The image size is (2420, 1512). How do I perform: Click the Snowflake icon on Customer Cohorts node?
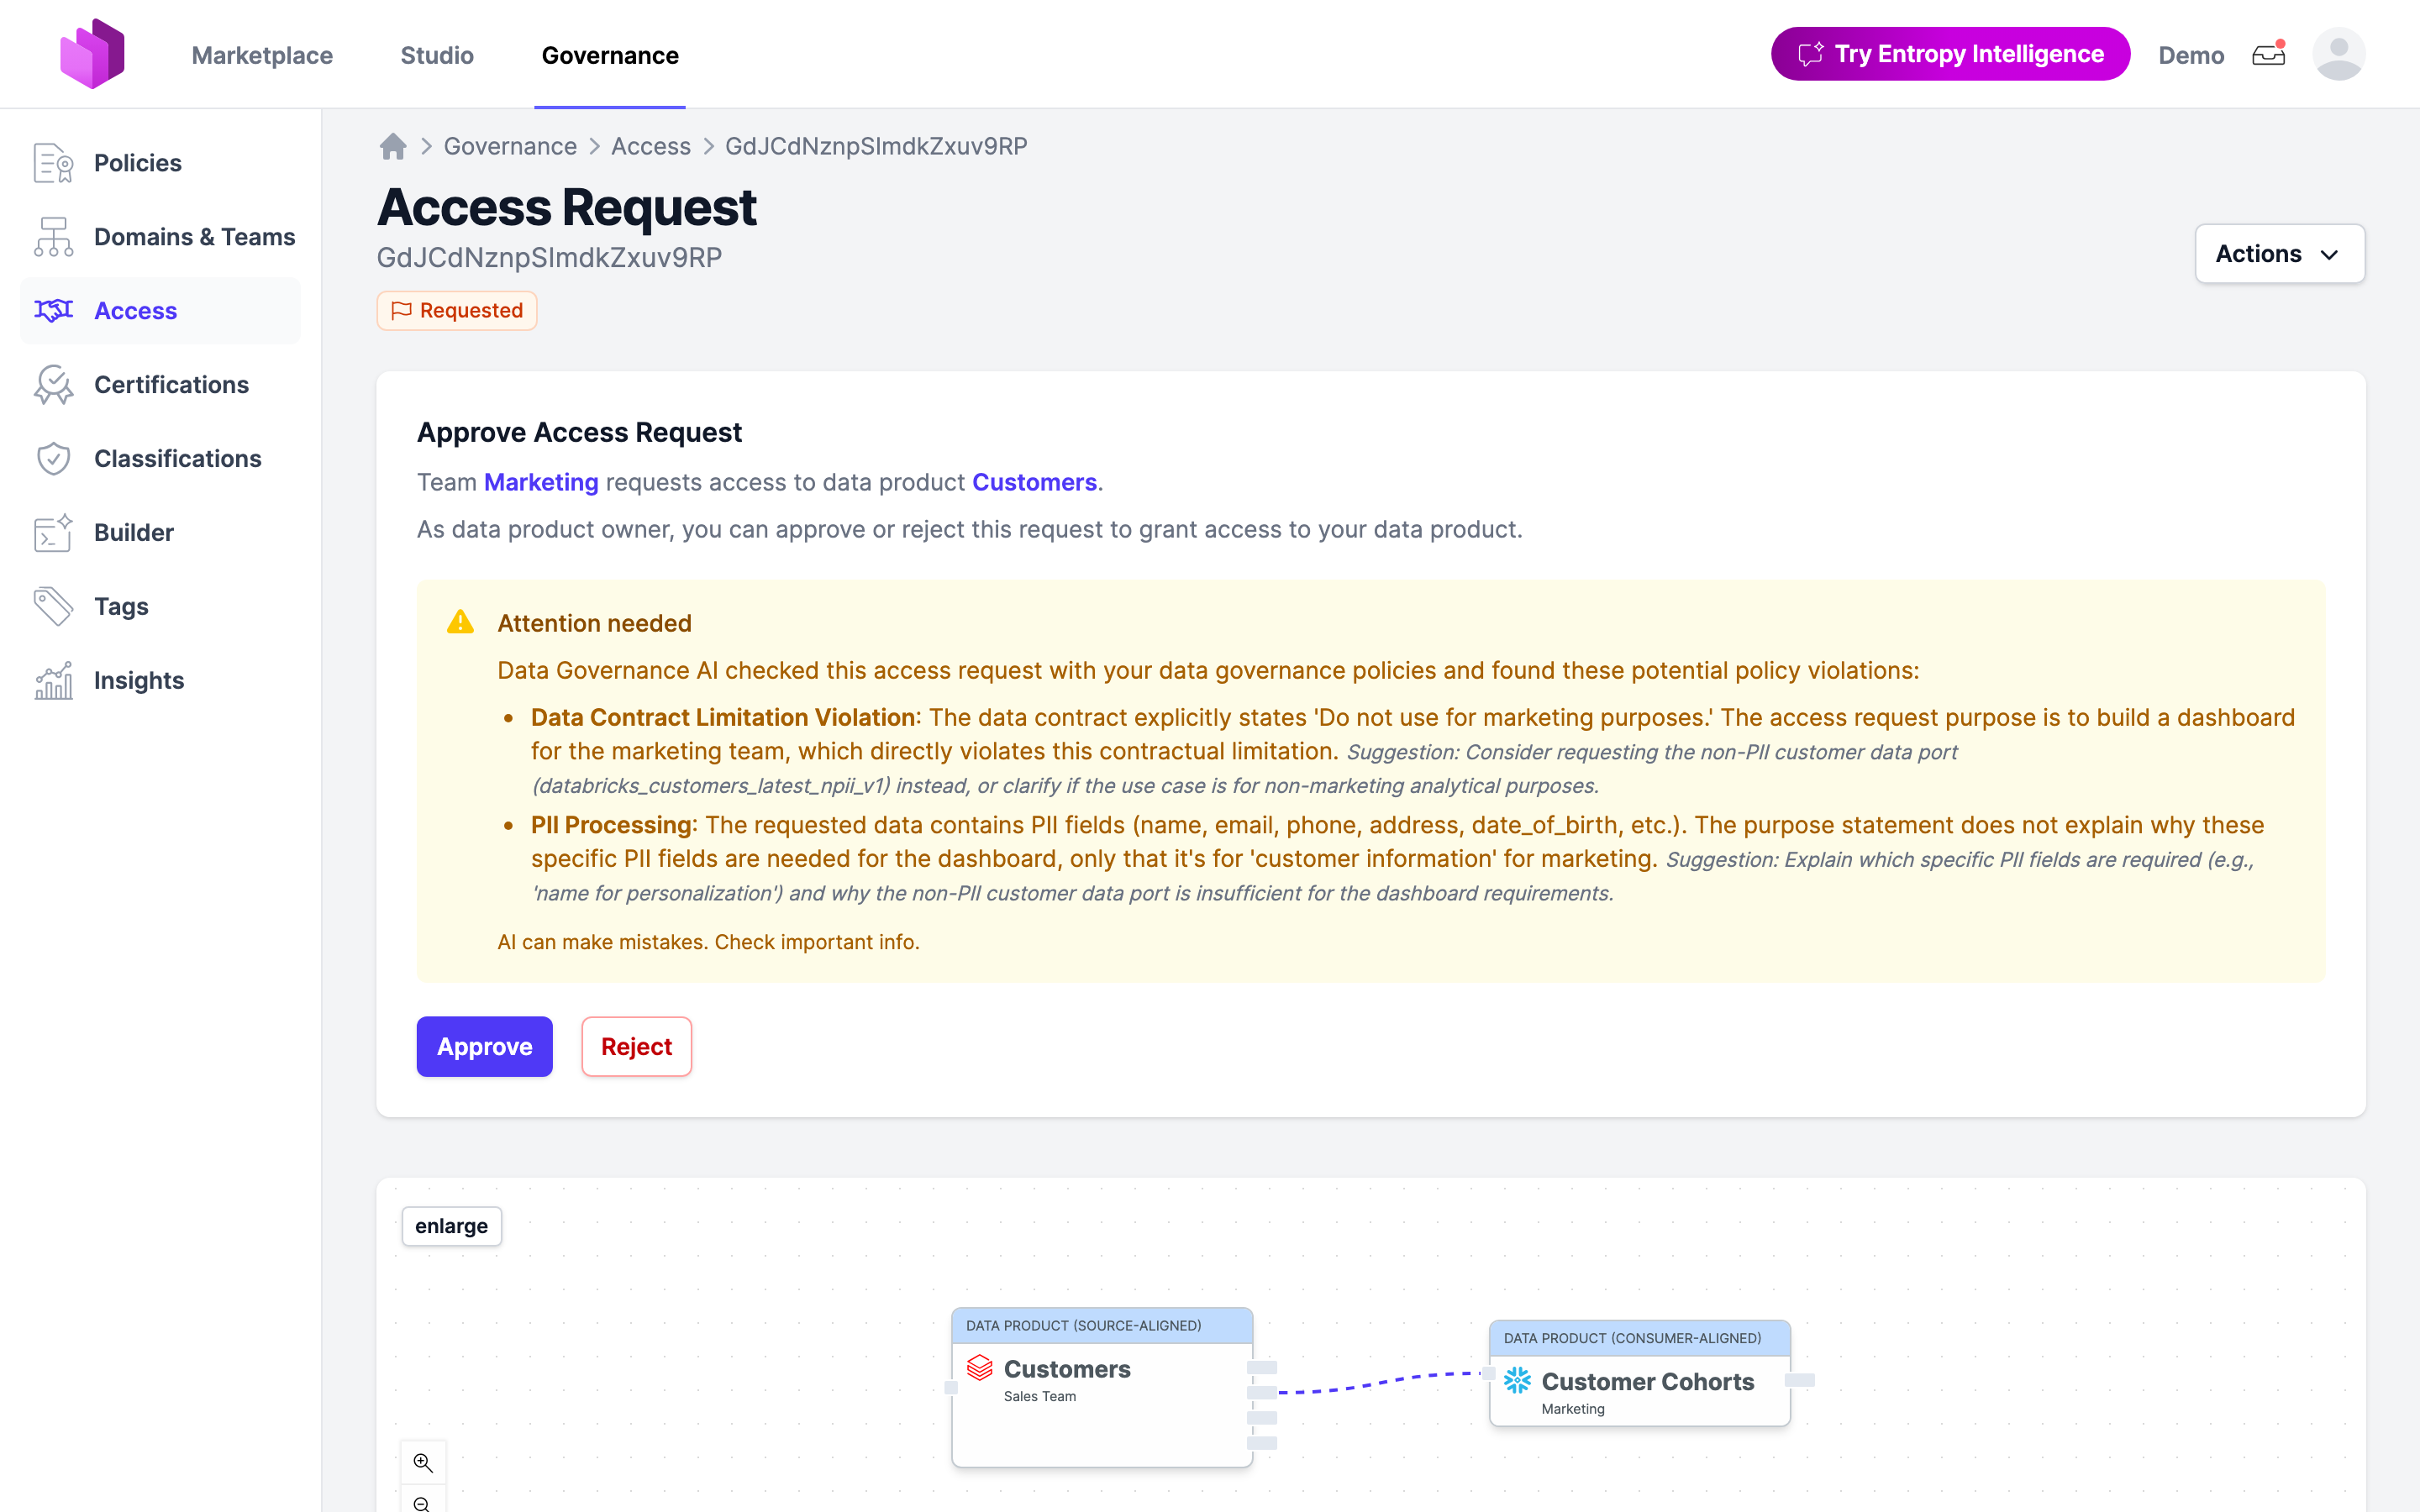click(x=1517, y=1381)
